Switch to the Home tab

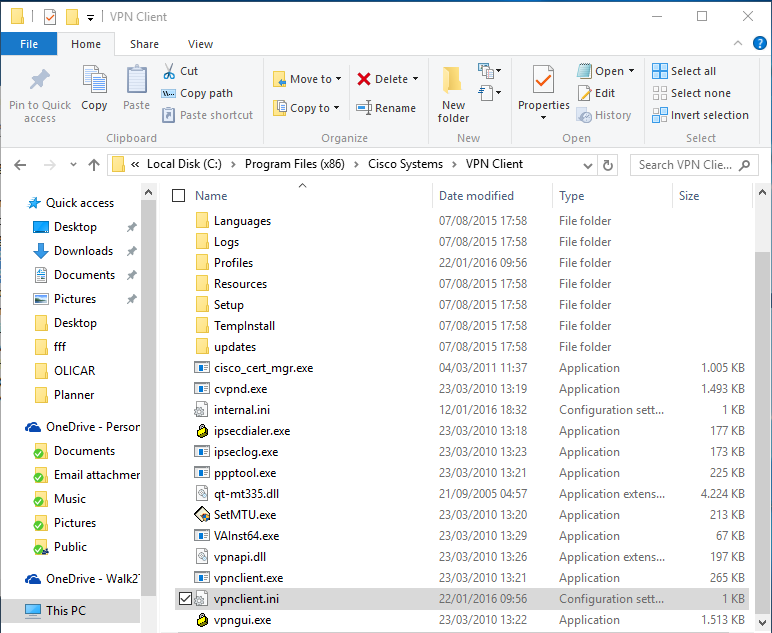[86, 44]
